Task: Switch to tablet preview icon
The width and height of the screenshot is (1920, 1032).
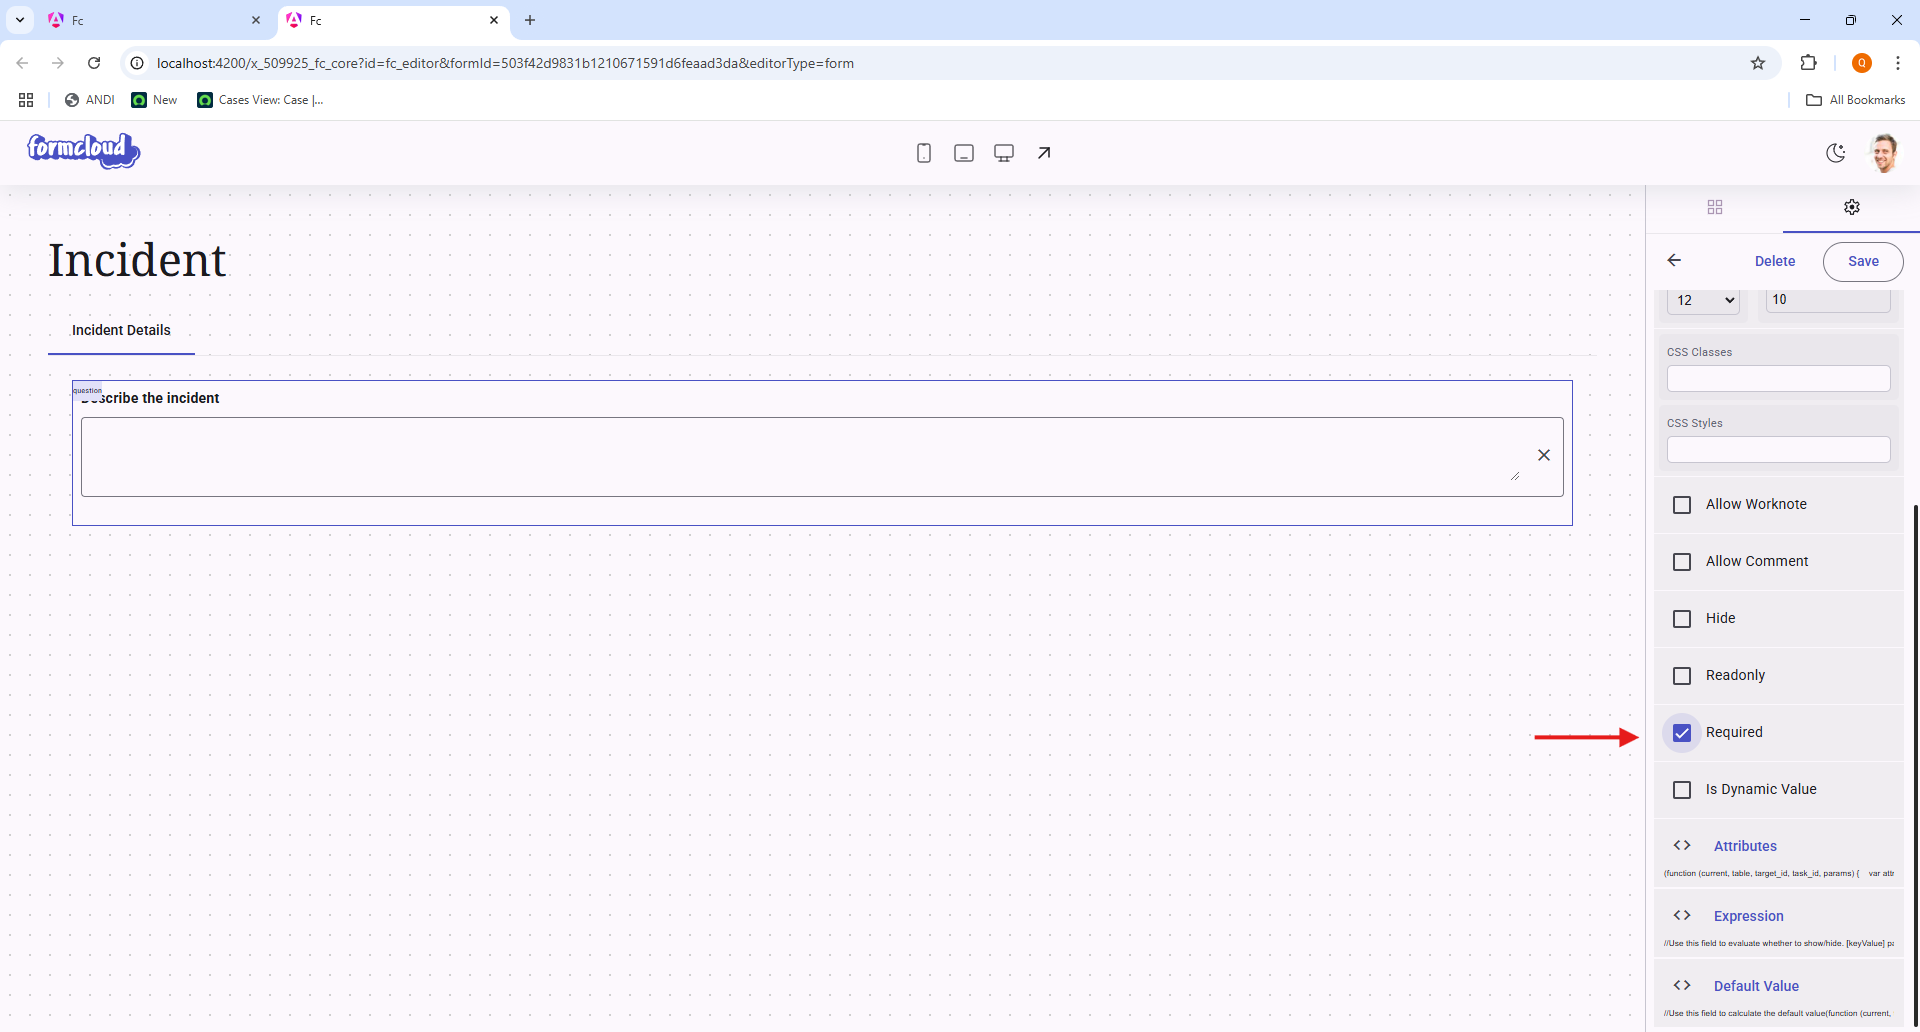Action: (964, 153)
